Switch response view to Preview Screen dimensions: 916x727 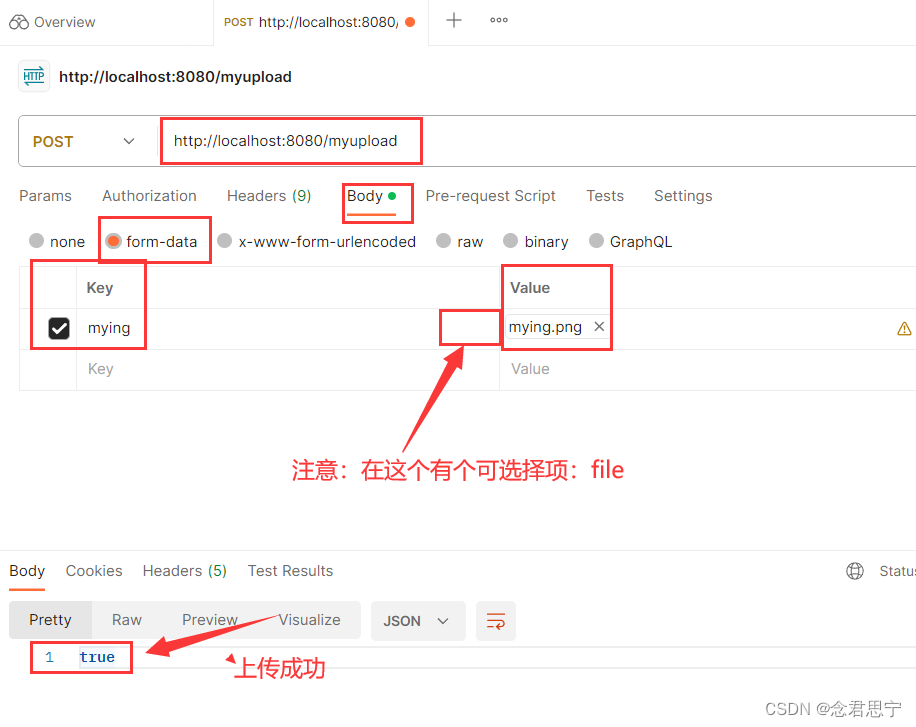[209, 620]
